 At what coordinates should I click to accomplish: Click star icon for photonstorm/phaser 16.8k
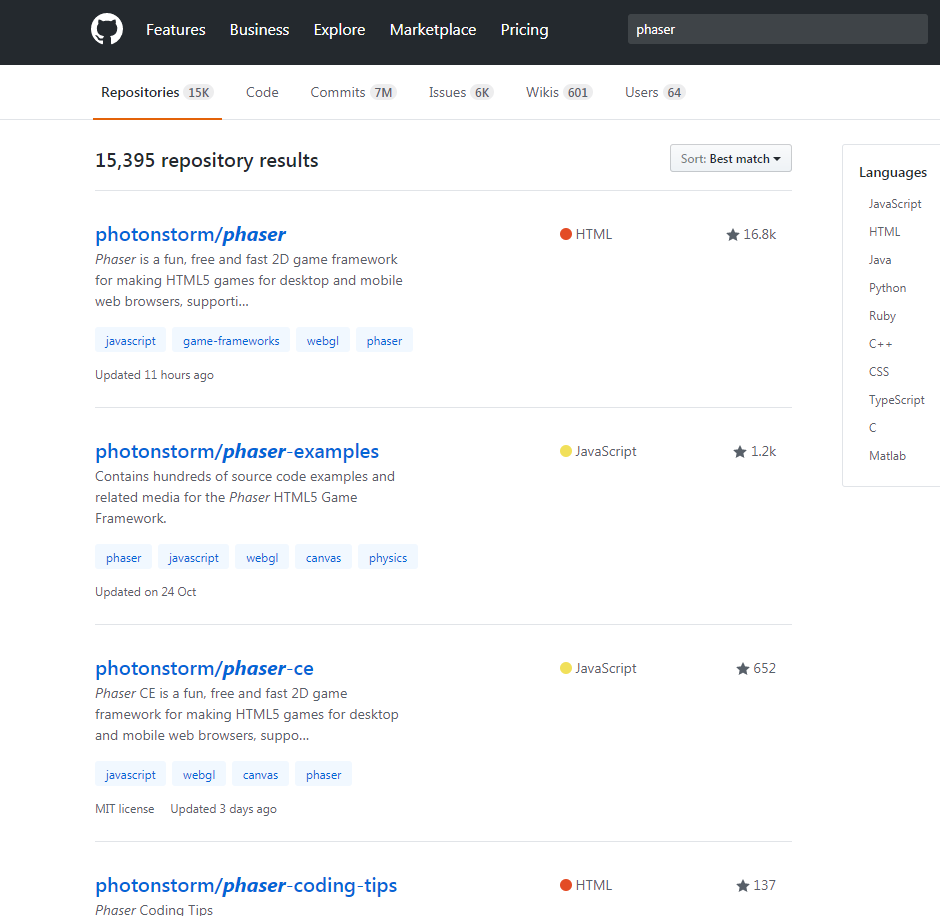pos(733,234)
